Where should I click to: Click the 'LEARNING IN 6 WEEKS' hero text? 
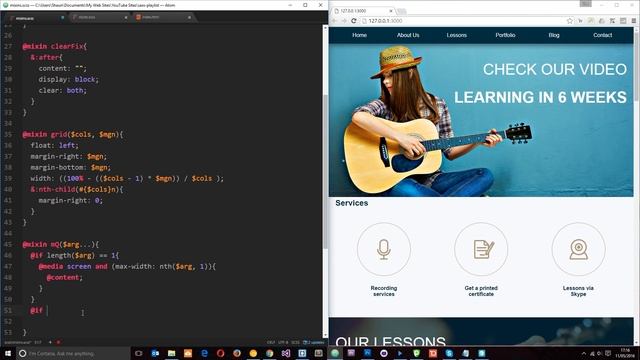coord(540,97)
